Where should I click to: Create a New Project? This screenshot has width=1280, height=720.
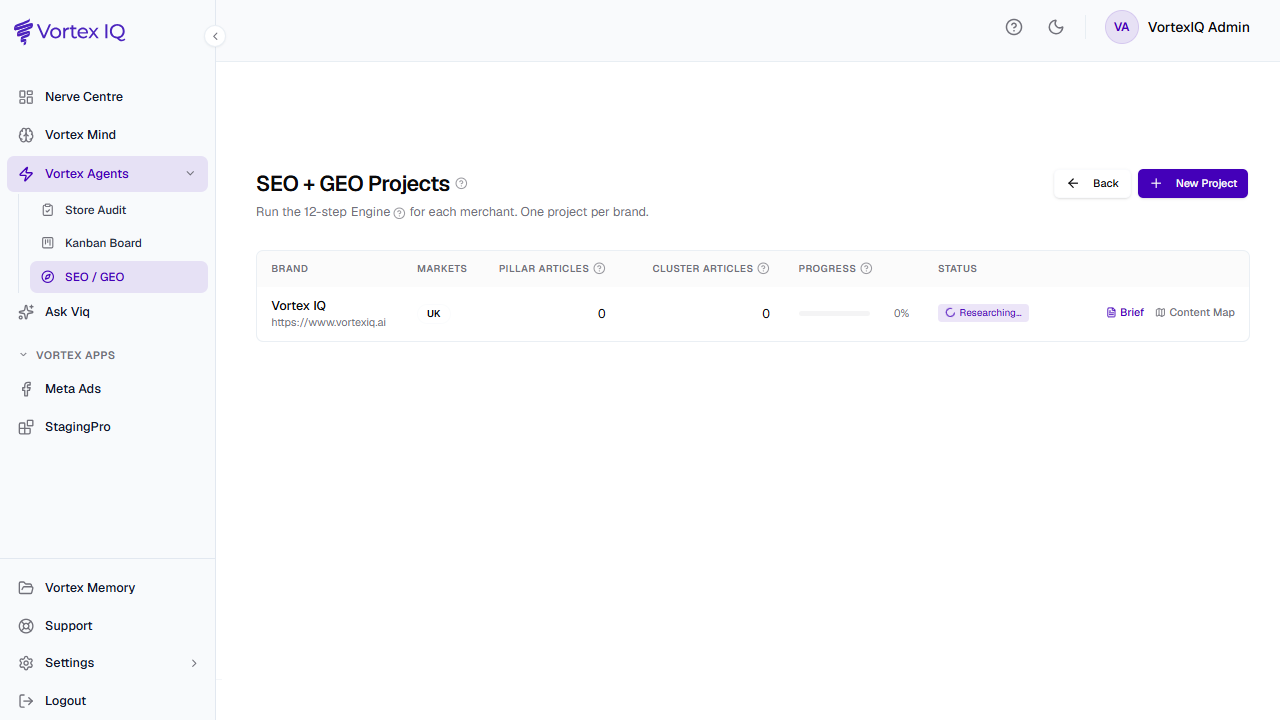coord(1193,183)
